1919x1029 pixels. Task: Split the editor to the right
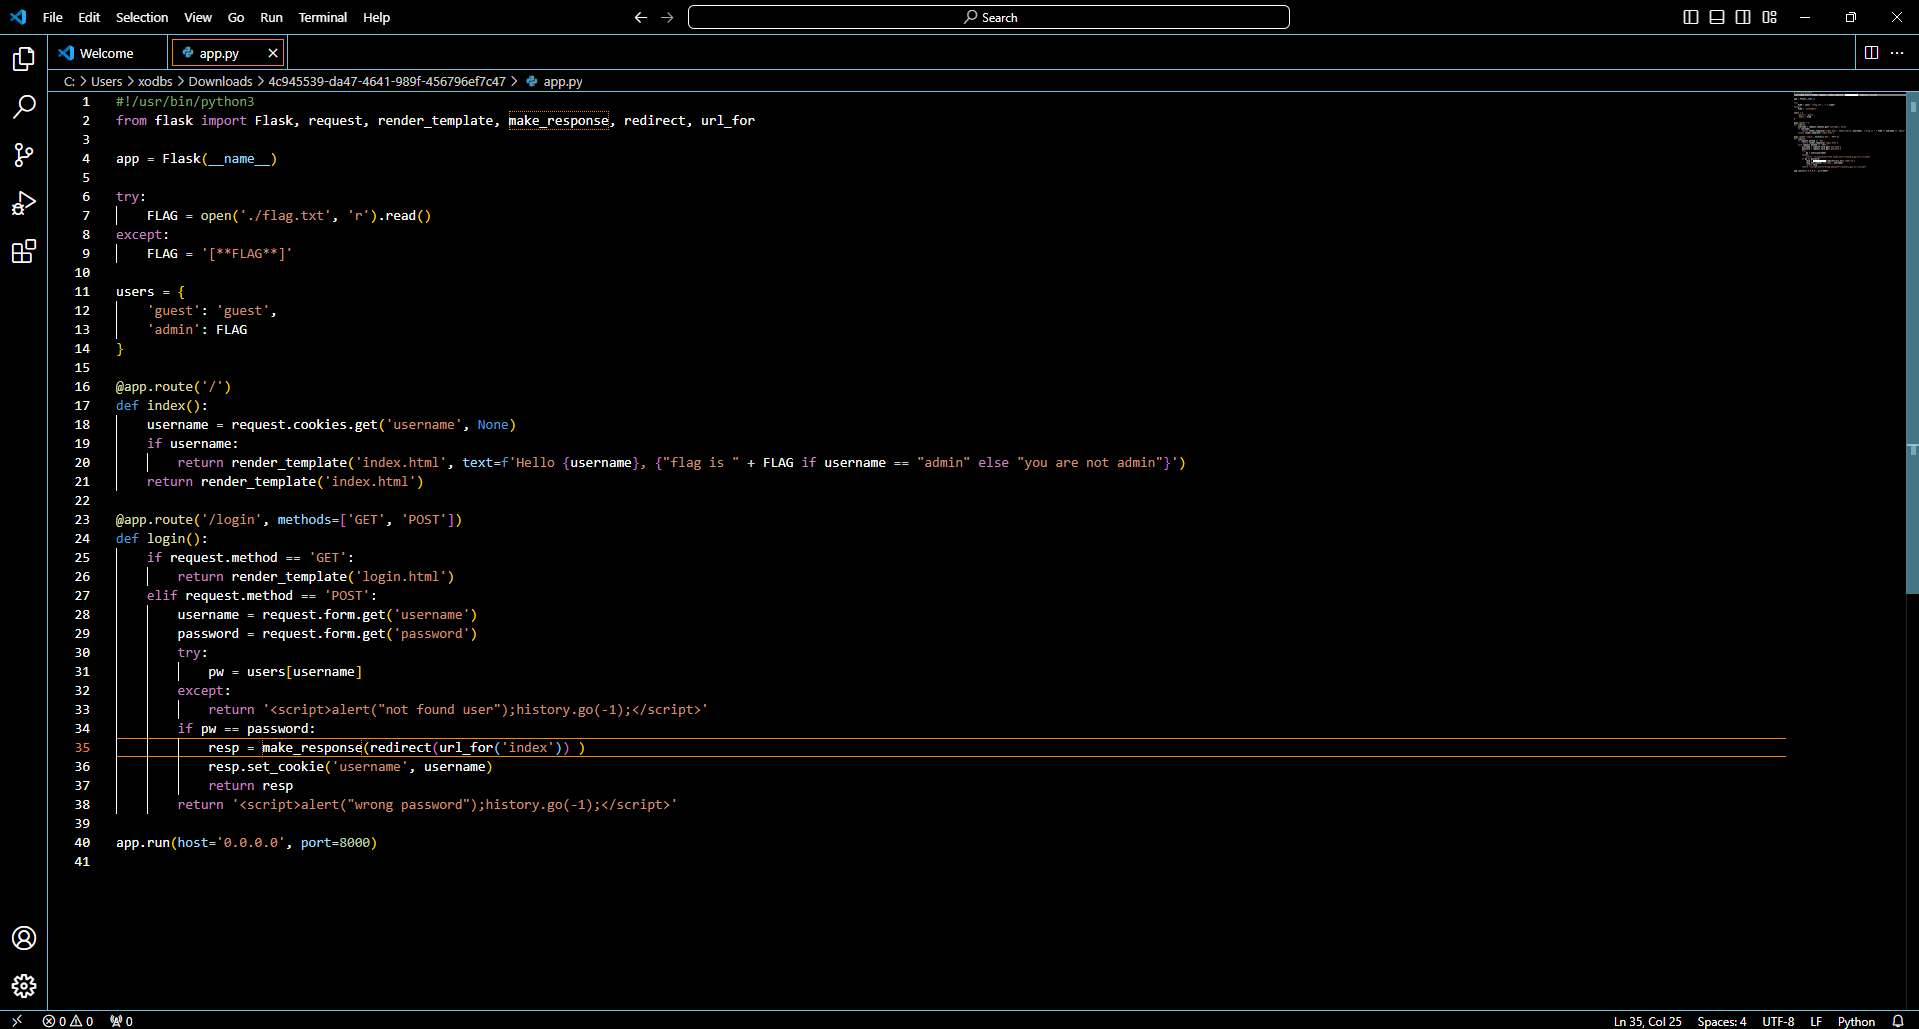click(1871, 53)
